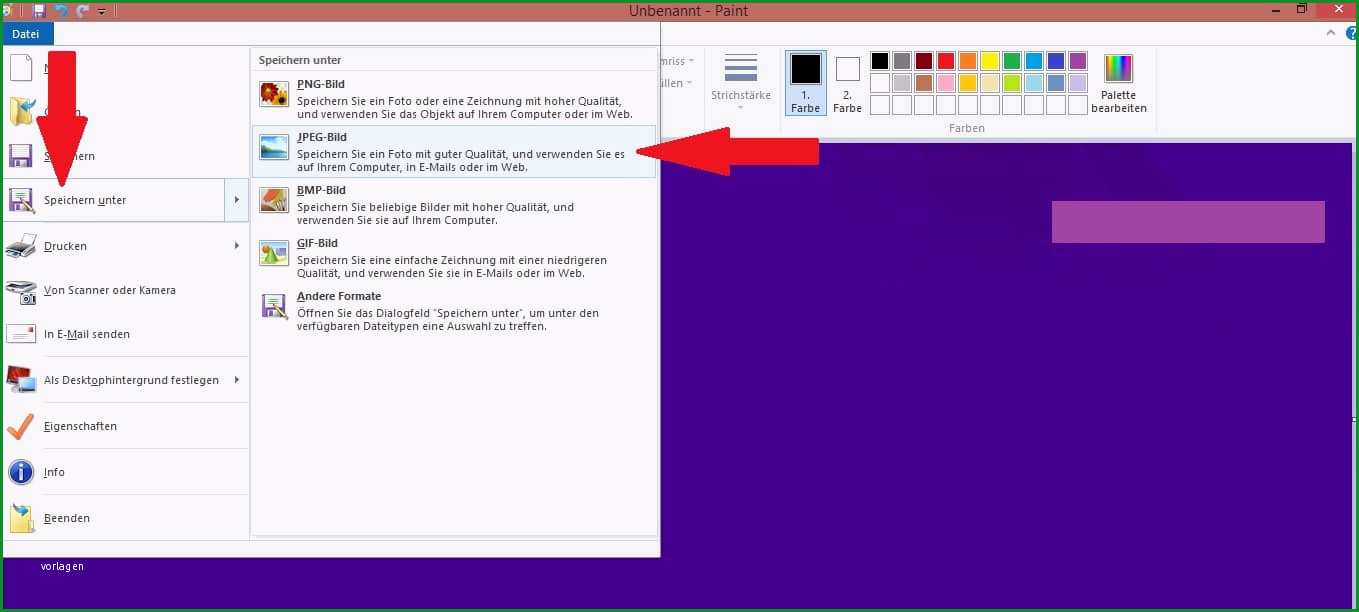Click Beenden to exit Paint
The width and height of the screenshot is (1359, 612).
pos(126,518)
